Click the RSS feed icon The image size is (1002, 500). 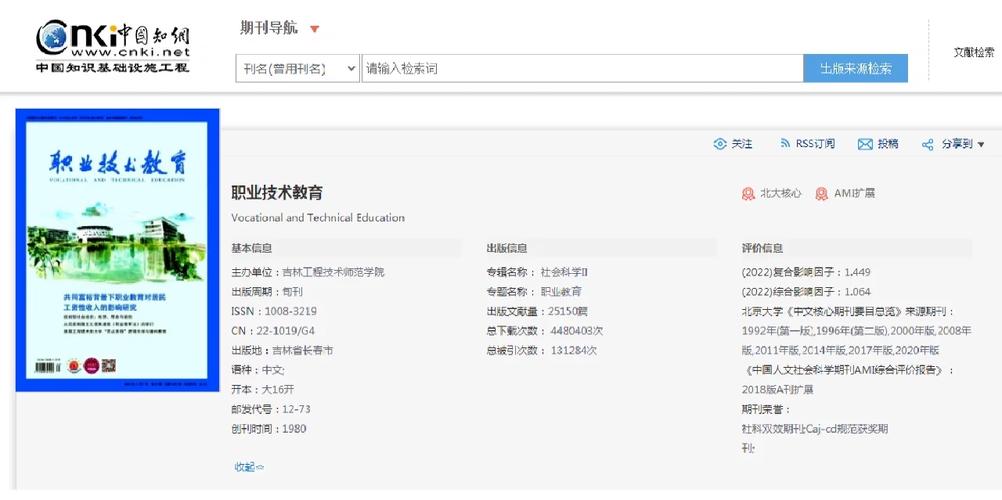click(x=785, y=144)
